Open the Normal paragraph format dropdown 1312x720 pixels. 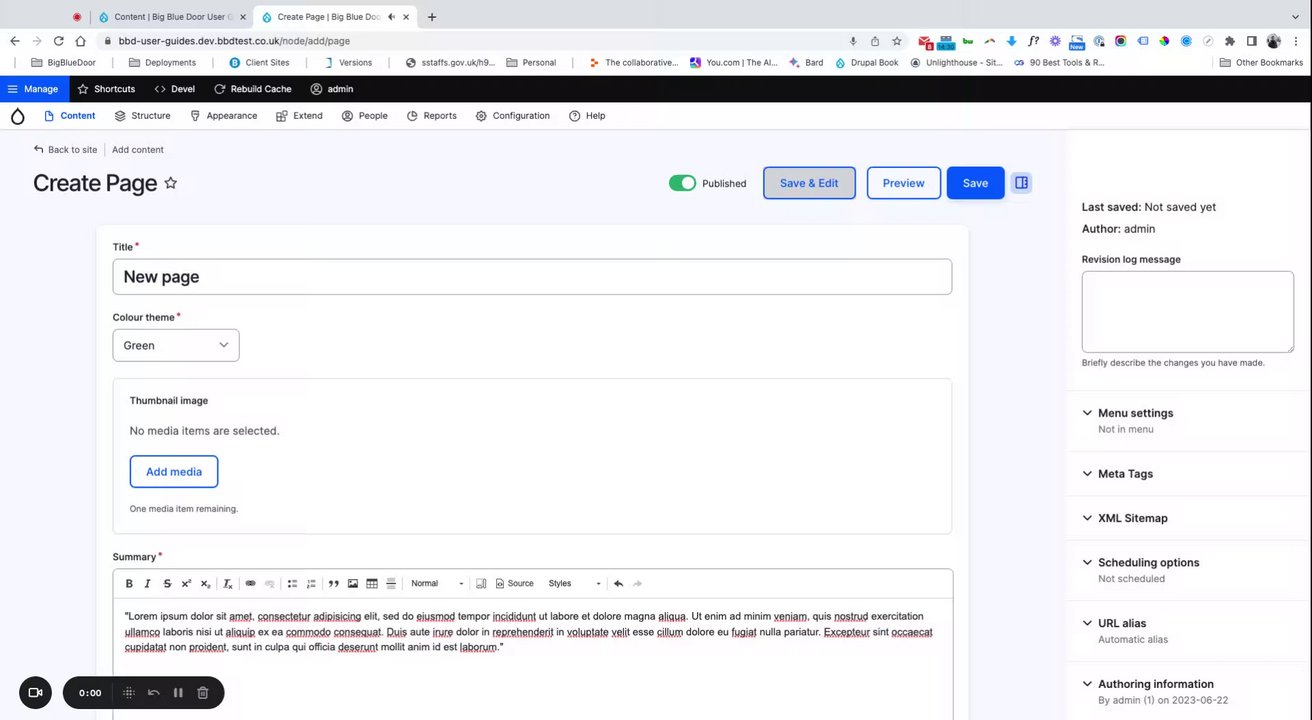437,584
